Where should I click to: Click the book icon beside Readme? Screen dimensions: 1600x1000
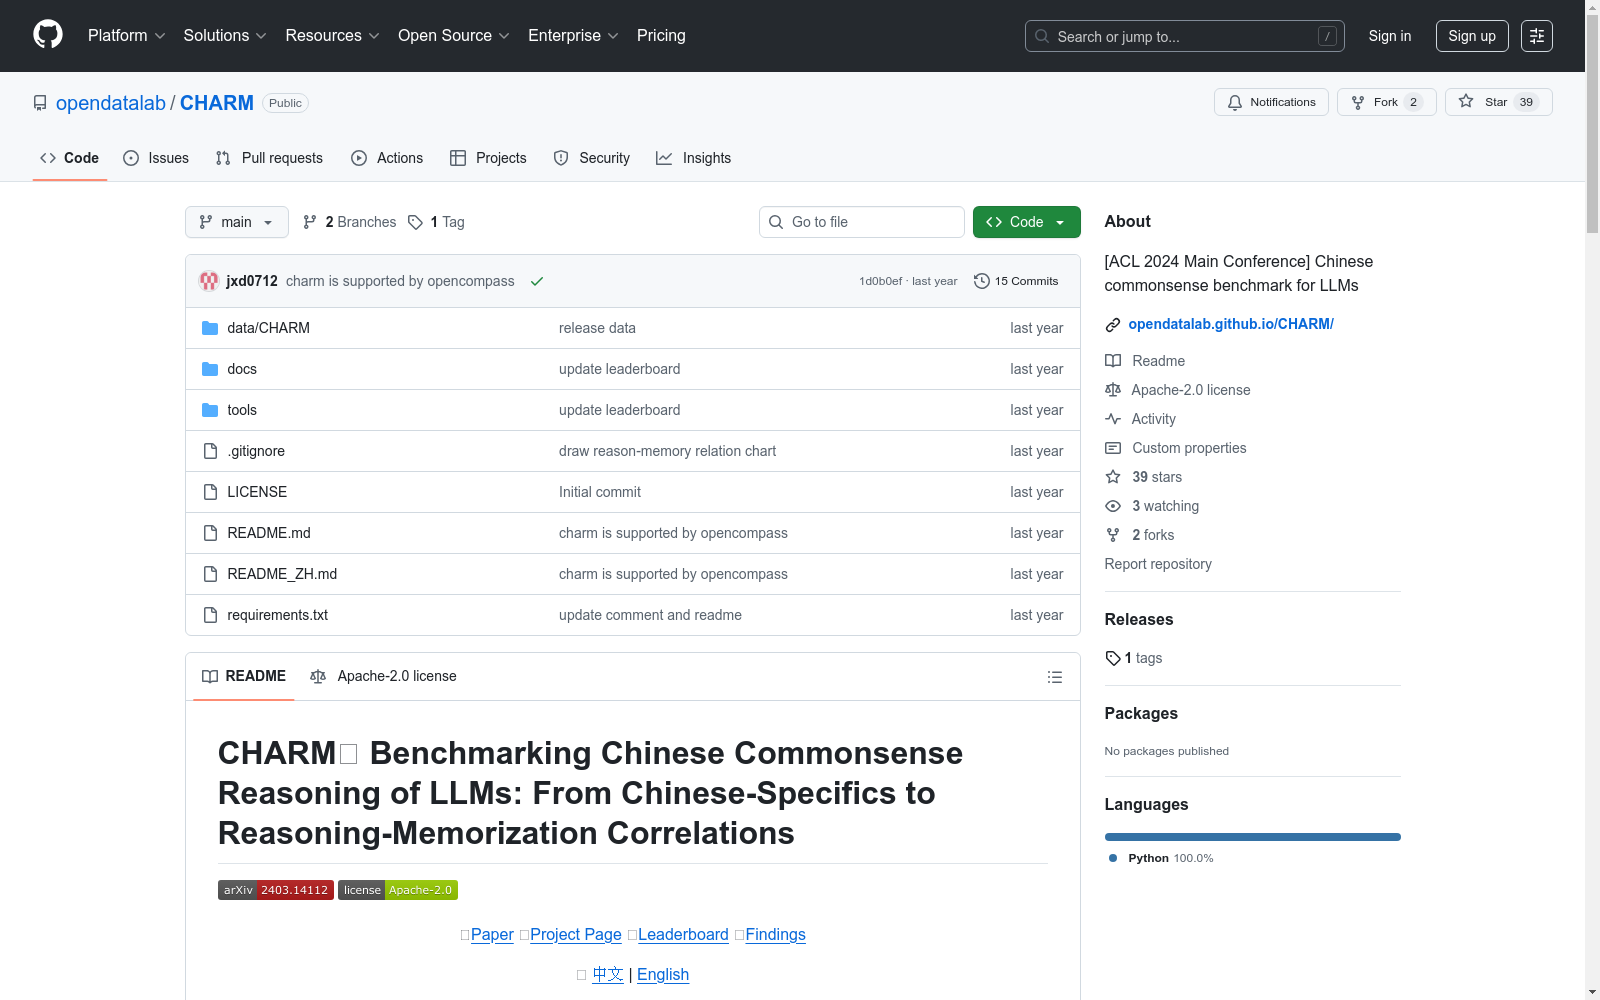(x=1113, y=361)
